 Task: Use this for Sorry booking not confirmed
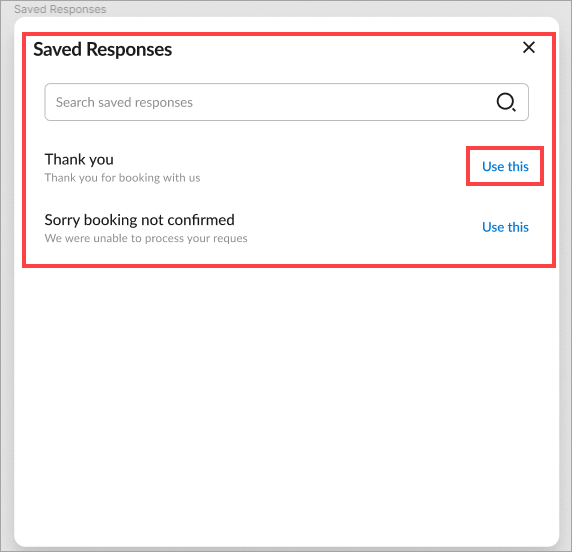click(505, 227)
